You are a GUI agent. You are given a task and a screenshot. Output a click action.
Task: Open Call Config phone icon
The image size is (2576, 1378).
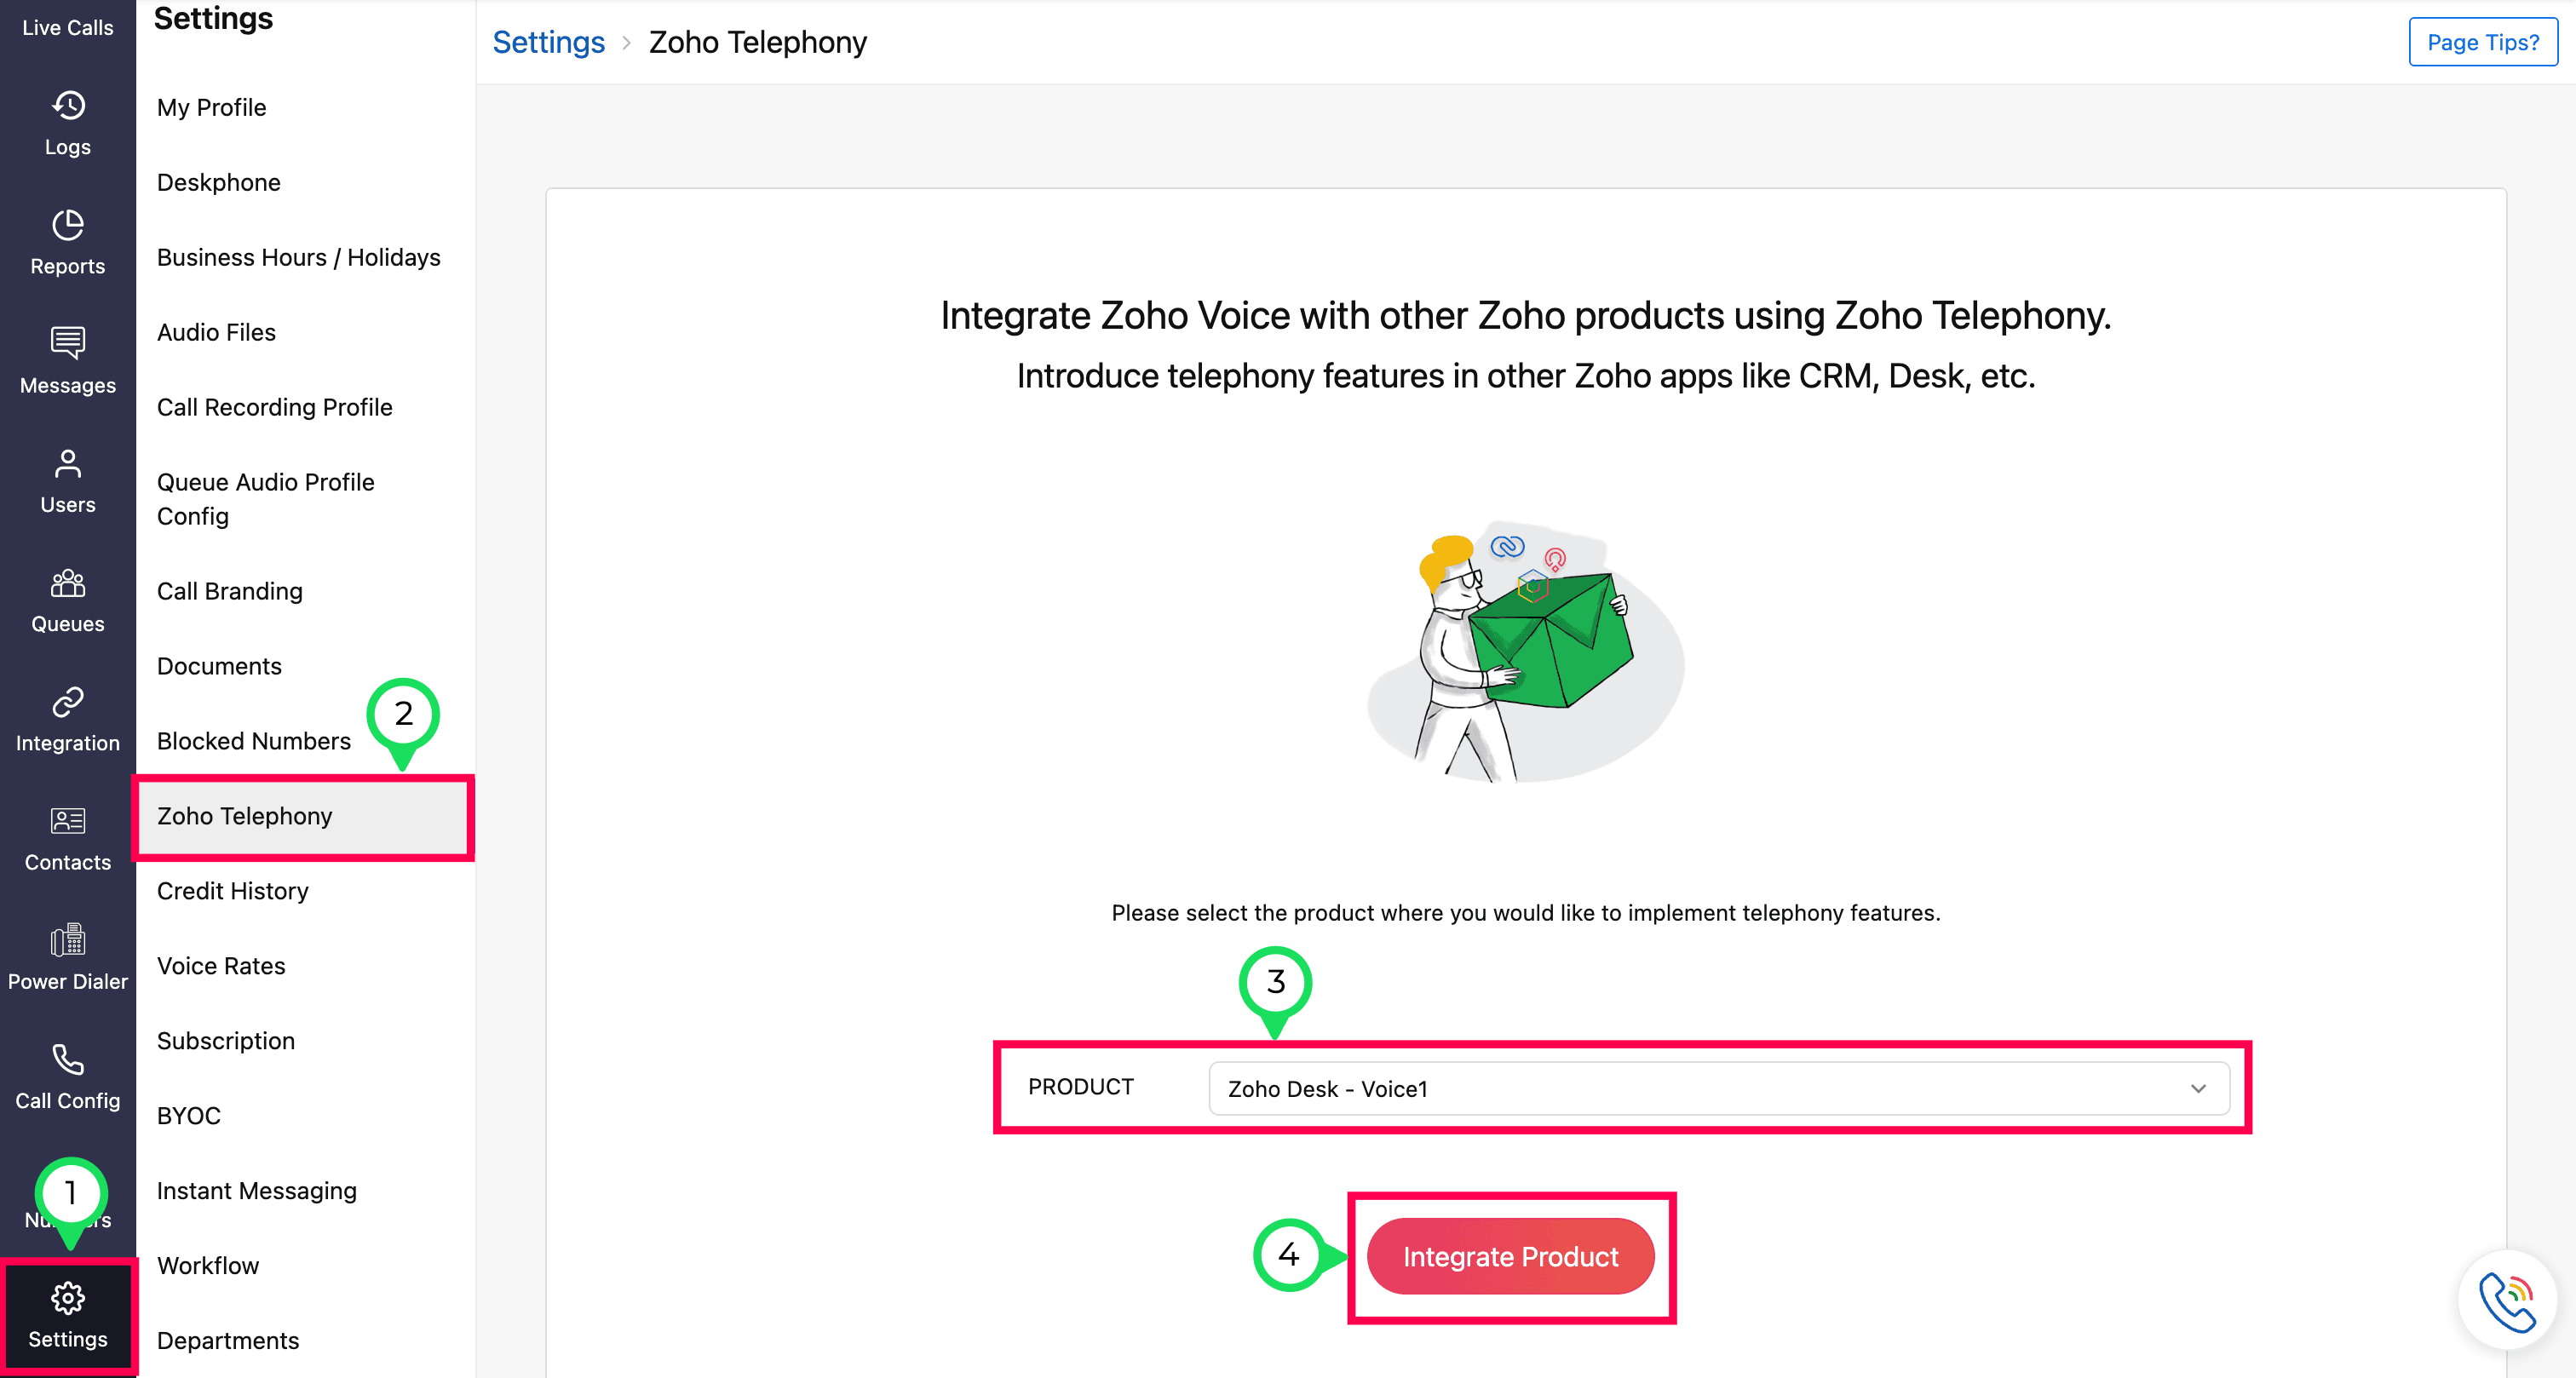[68, 1059]
